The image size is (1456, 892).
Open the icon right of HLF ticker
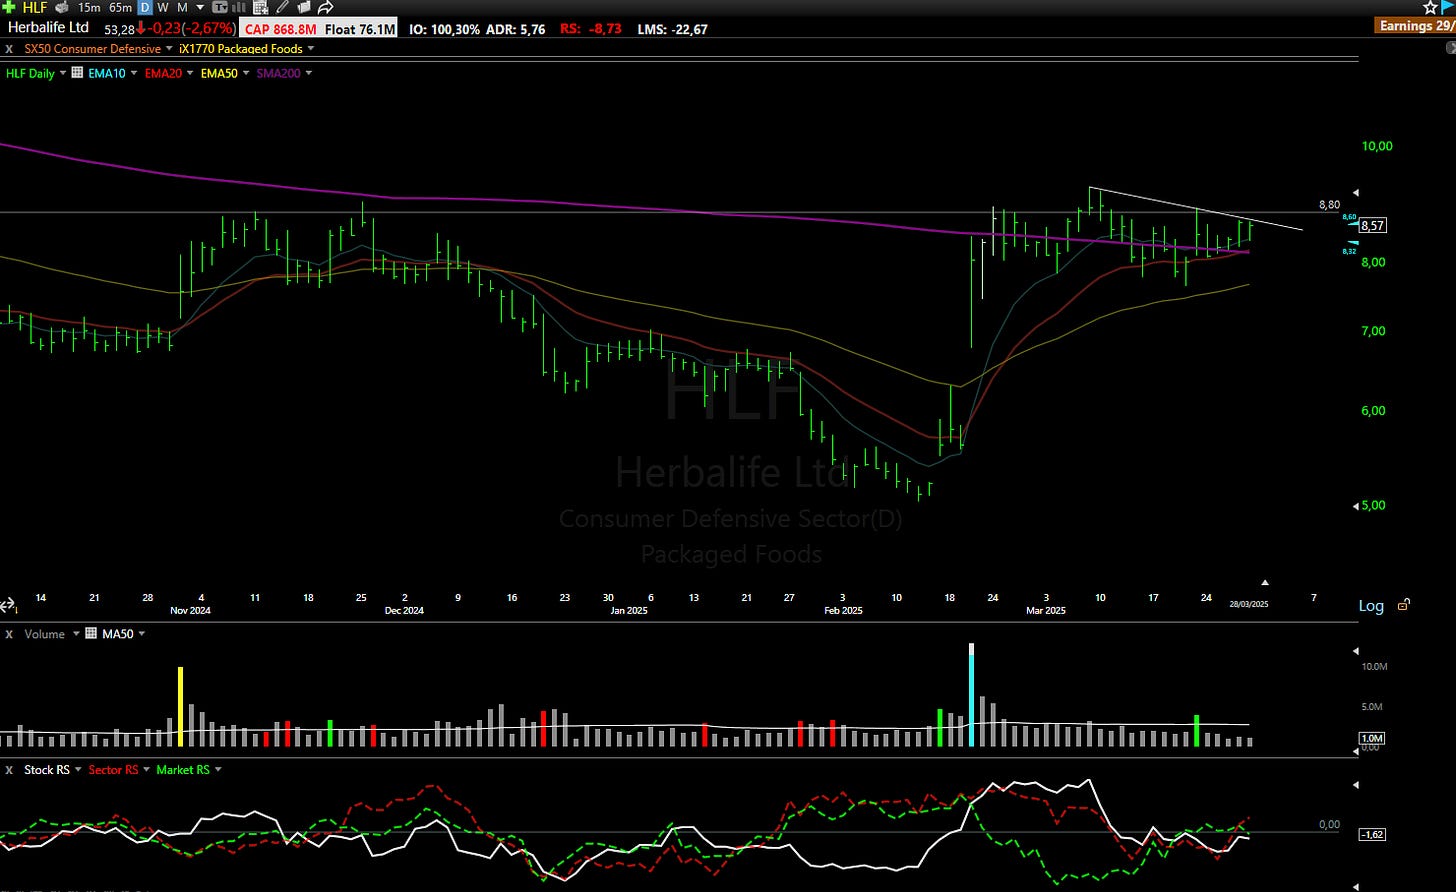click(62, 7)
